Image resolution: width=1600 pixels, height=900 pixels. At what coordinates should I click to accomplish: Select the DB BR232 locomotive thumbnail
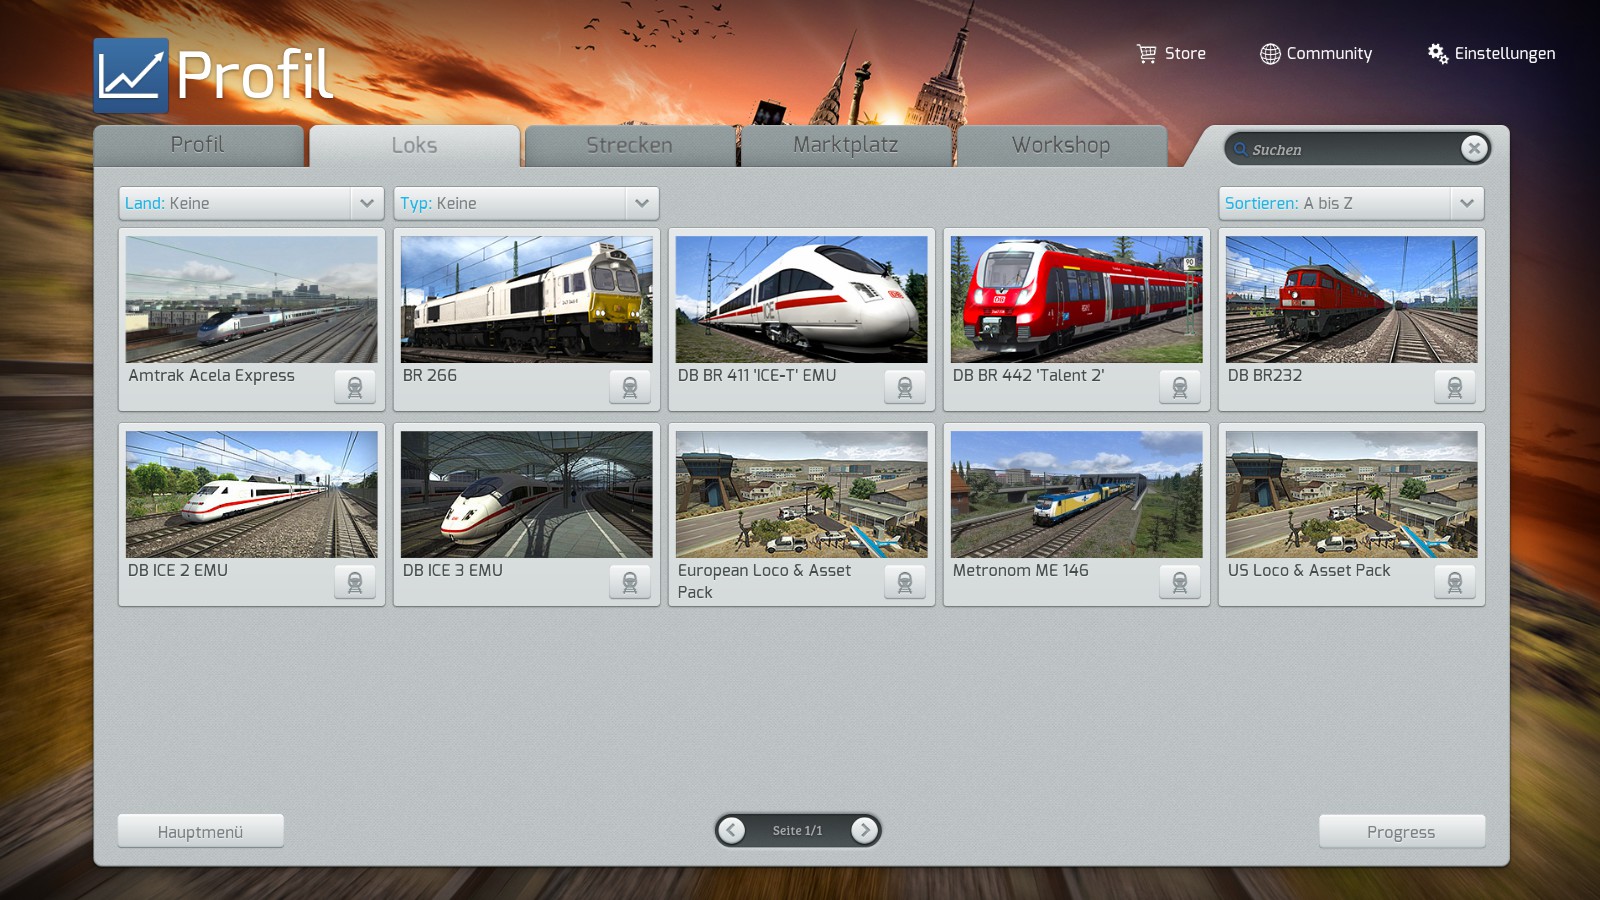[1352, 299]
